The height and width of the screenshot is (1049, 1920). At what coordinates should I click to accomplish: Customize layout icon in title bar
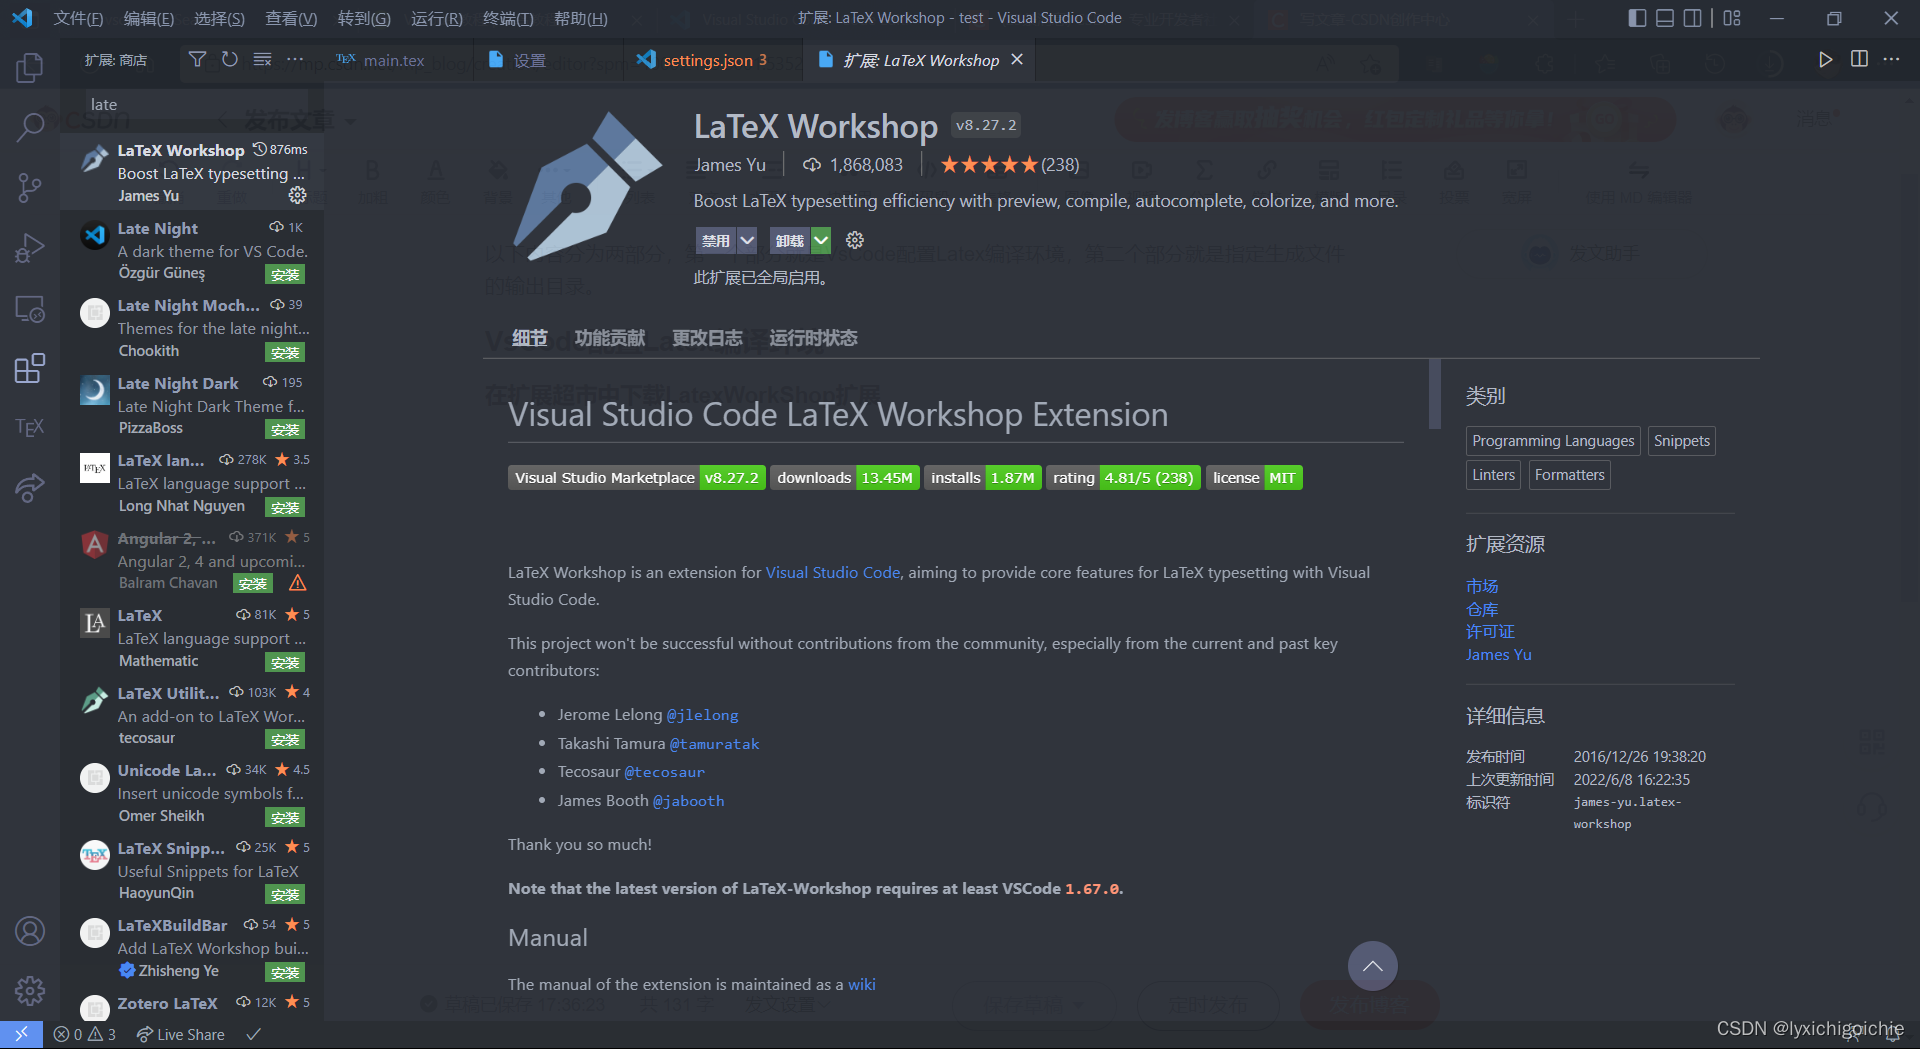click(x=1732, y=18)
